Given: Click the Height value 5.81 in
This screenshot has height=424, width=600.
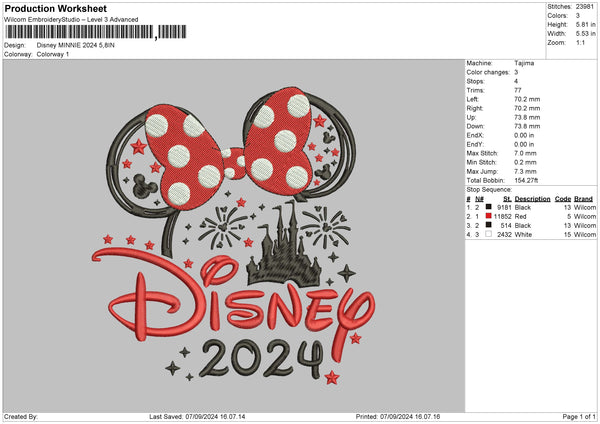Looking at the screenshot, I should click(585, 24).
